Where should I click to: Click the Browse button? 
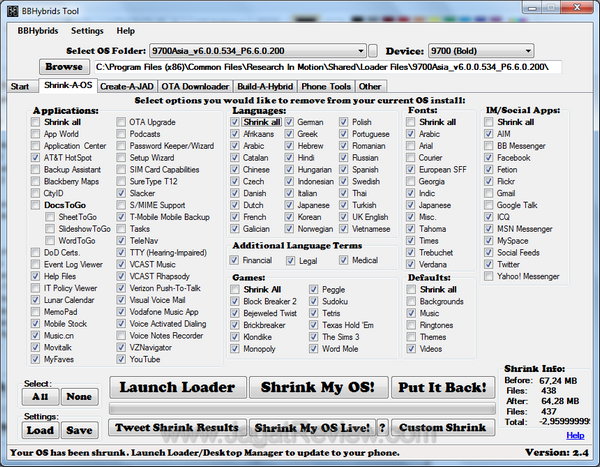[64, 67]
